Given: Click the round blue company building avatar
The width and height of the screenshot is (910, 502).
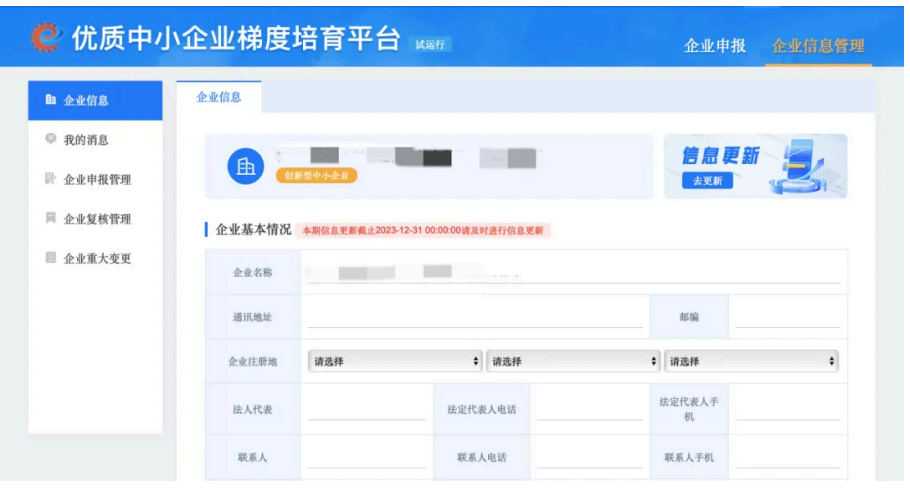Looking at the screenshot, I should 245,166.
